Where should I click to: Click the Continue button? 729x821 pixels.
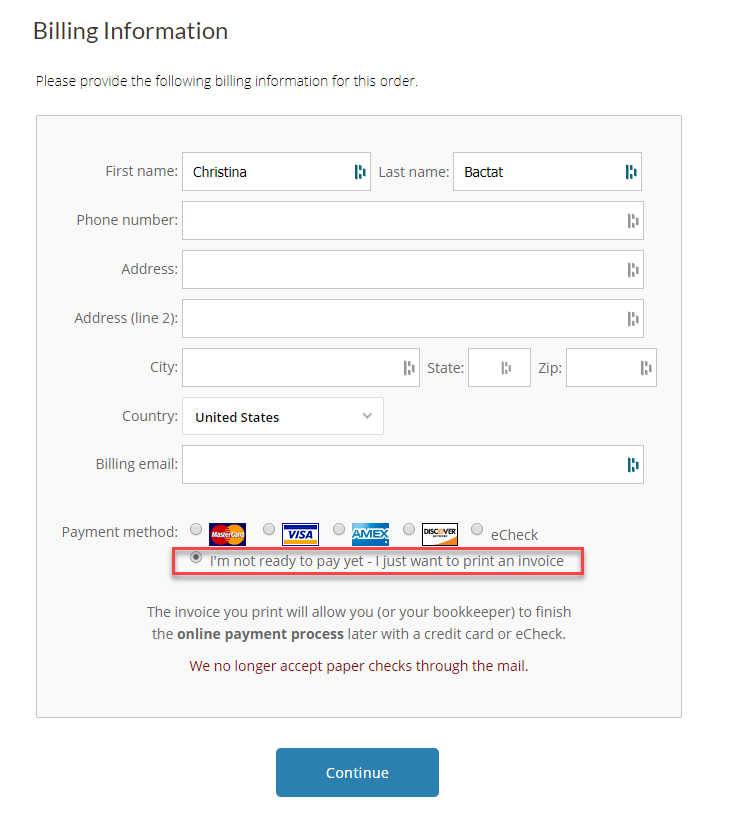click(x=357, y=772)
